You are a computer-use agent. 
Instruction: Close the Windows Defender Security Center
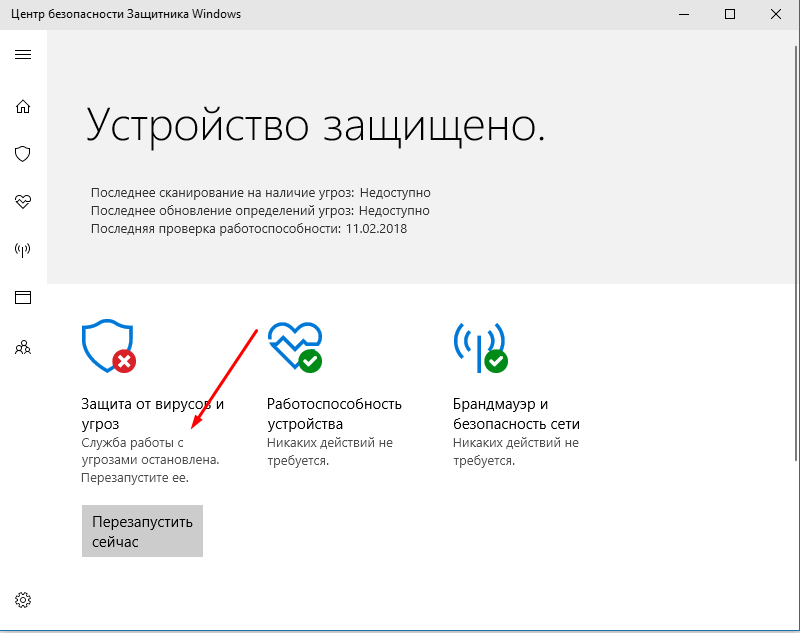point(776,14)
